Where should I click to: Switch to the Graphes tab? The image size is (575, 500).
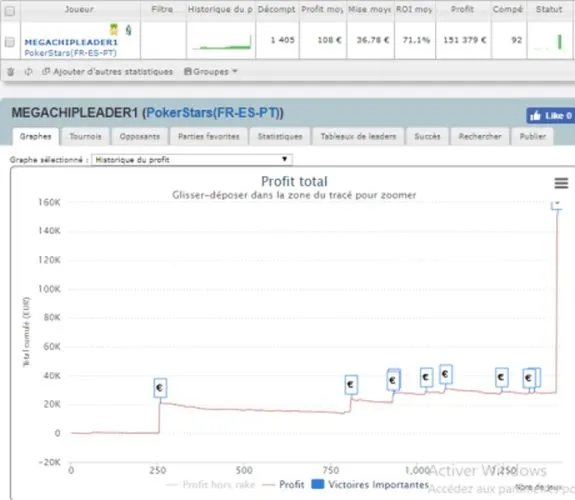36,136
